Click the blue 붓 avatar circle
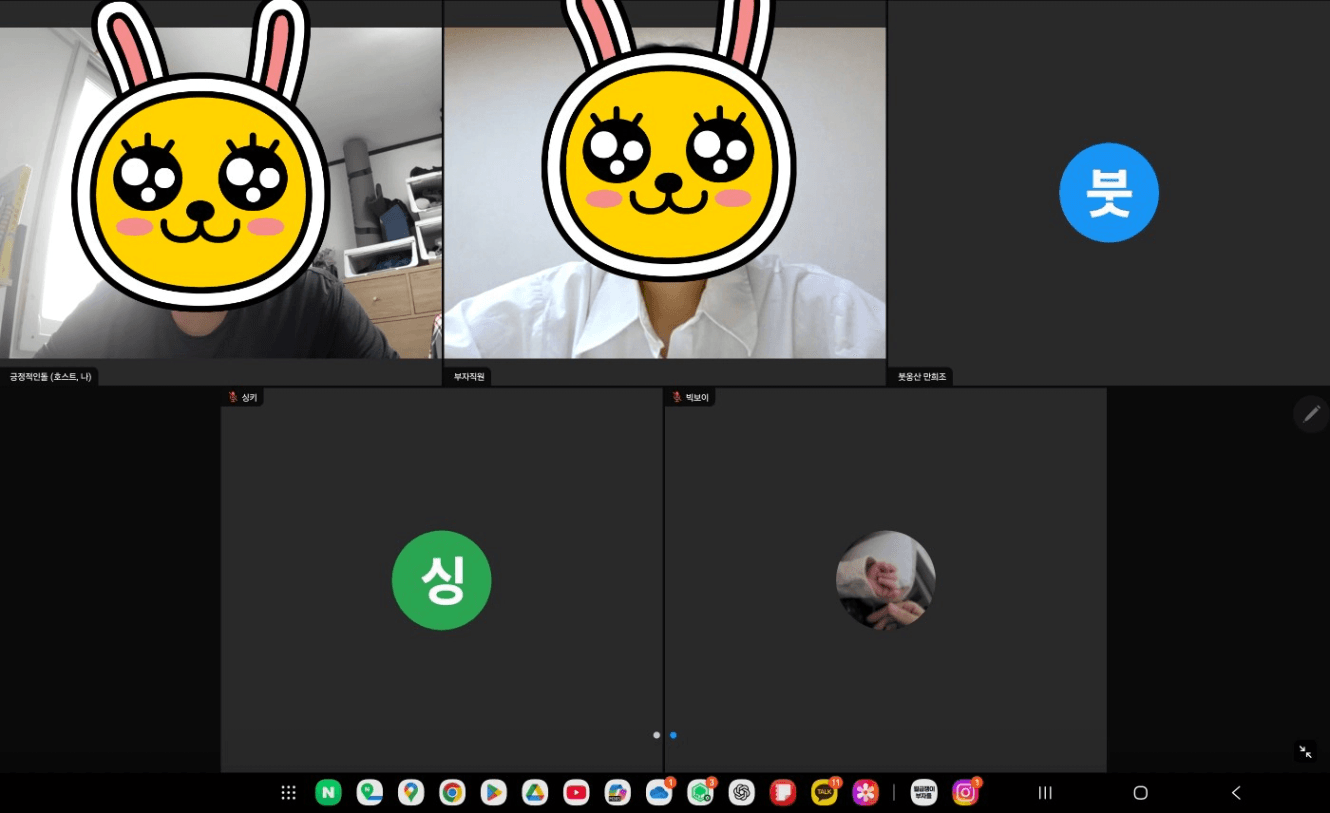This screenshot has width=1330, height=813. pos(1109,193)
